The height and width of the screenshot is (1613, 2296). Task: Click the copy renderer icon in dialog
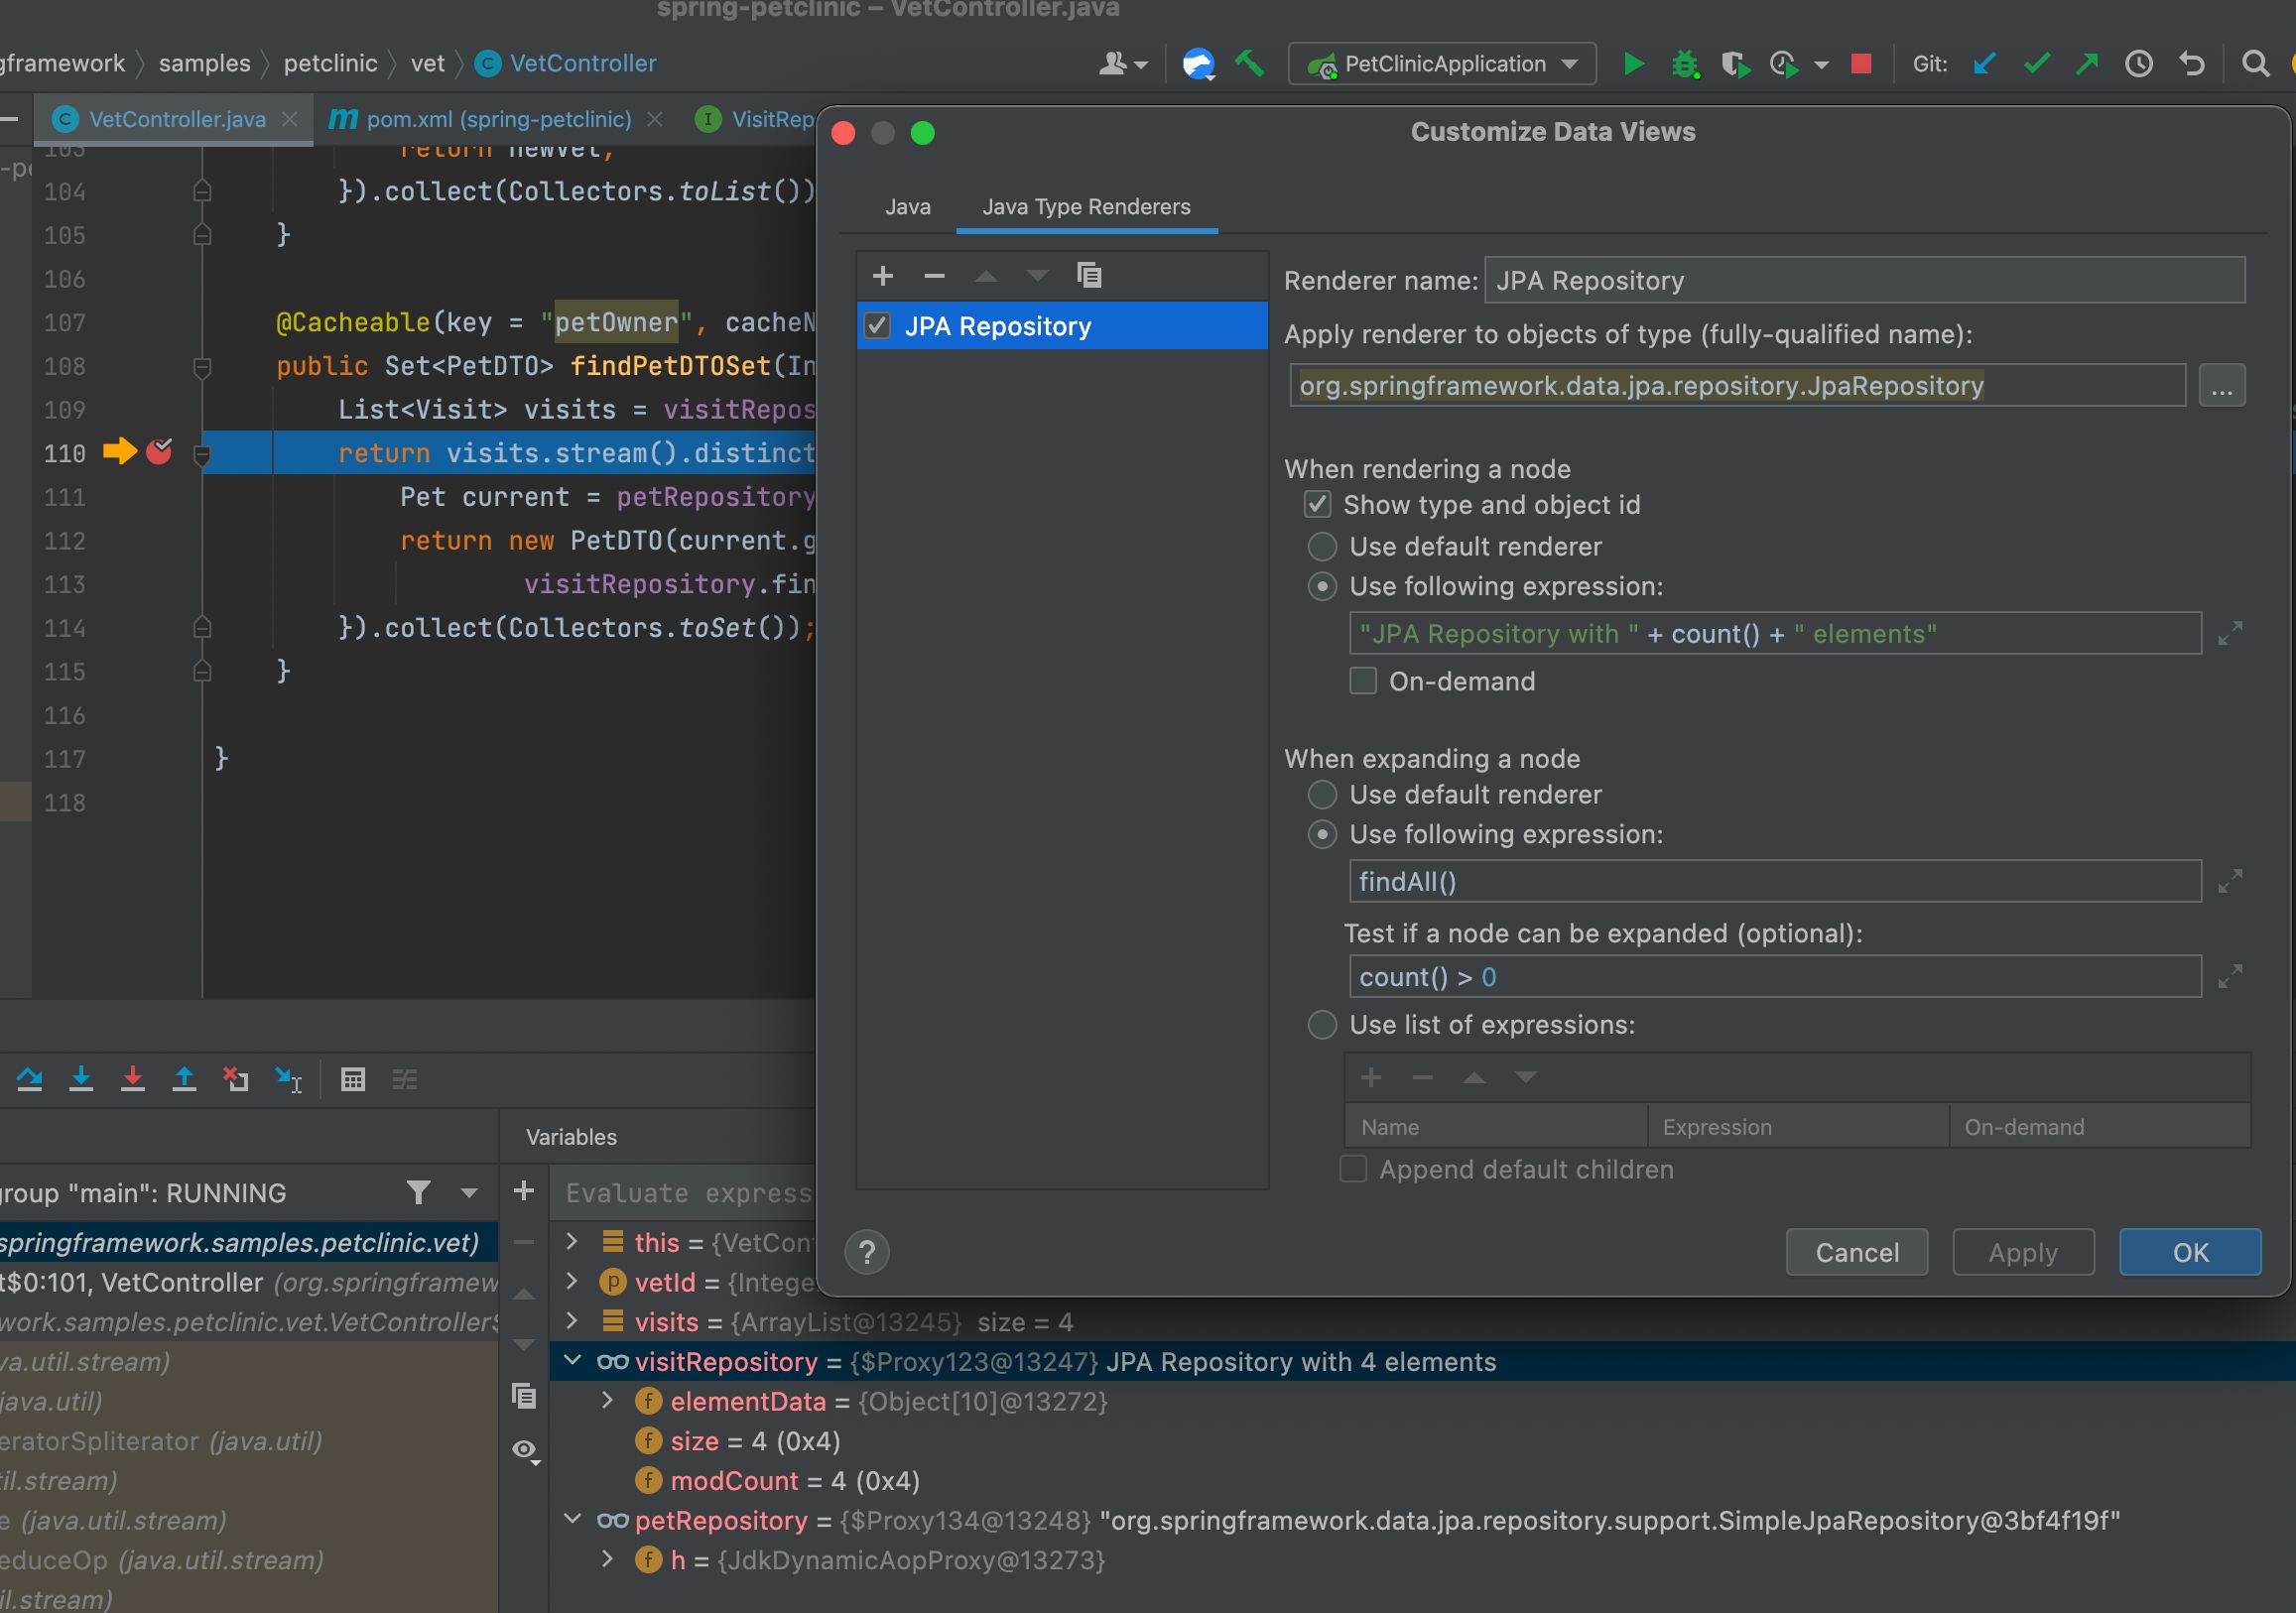(x=1088, y=275)
